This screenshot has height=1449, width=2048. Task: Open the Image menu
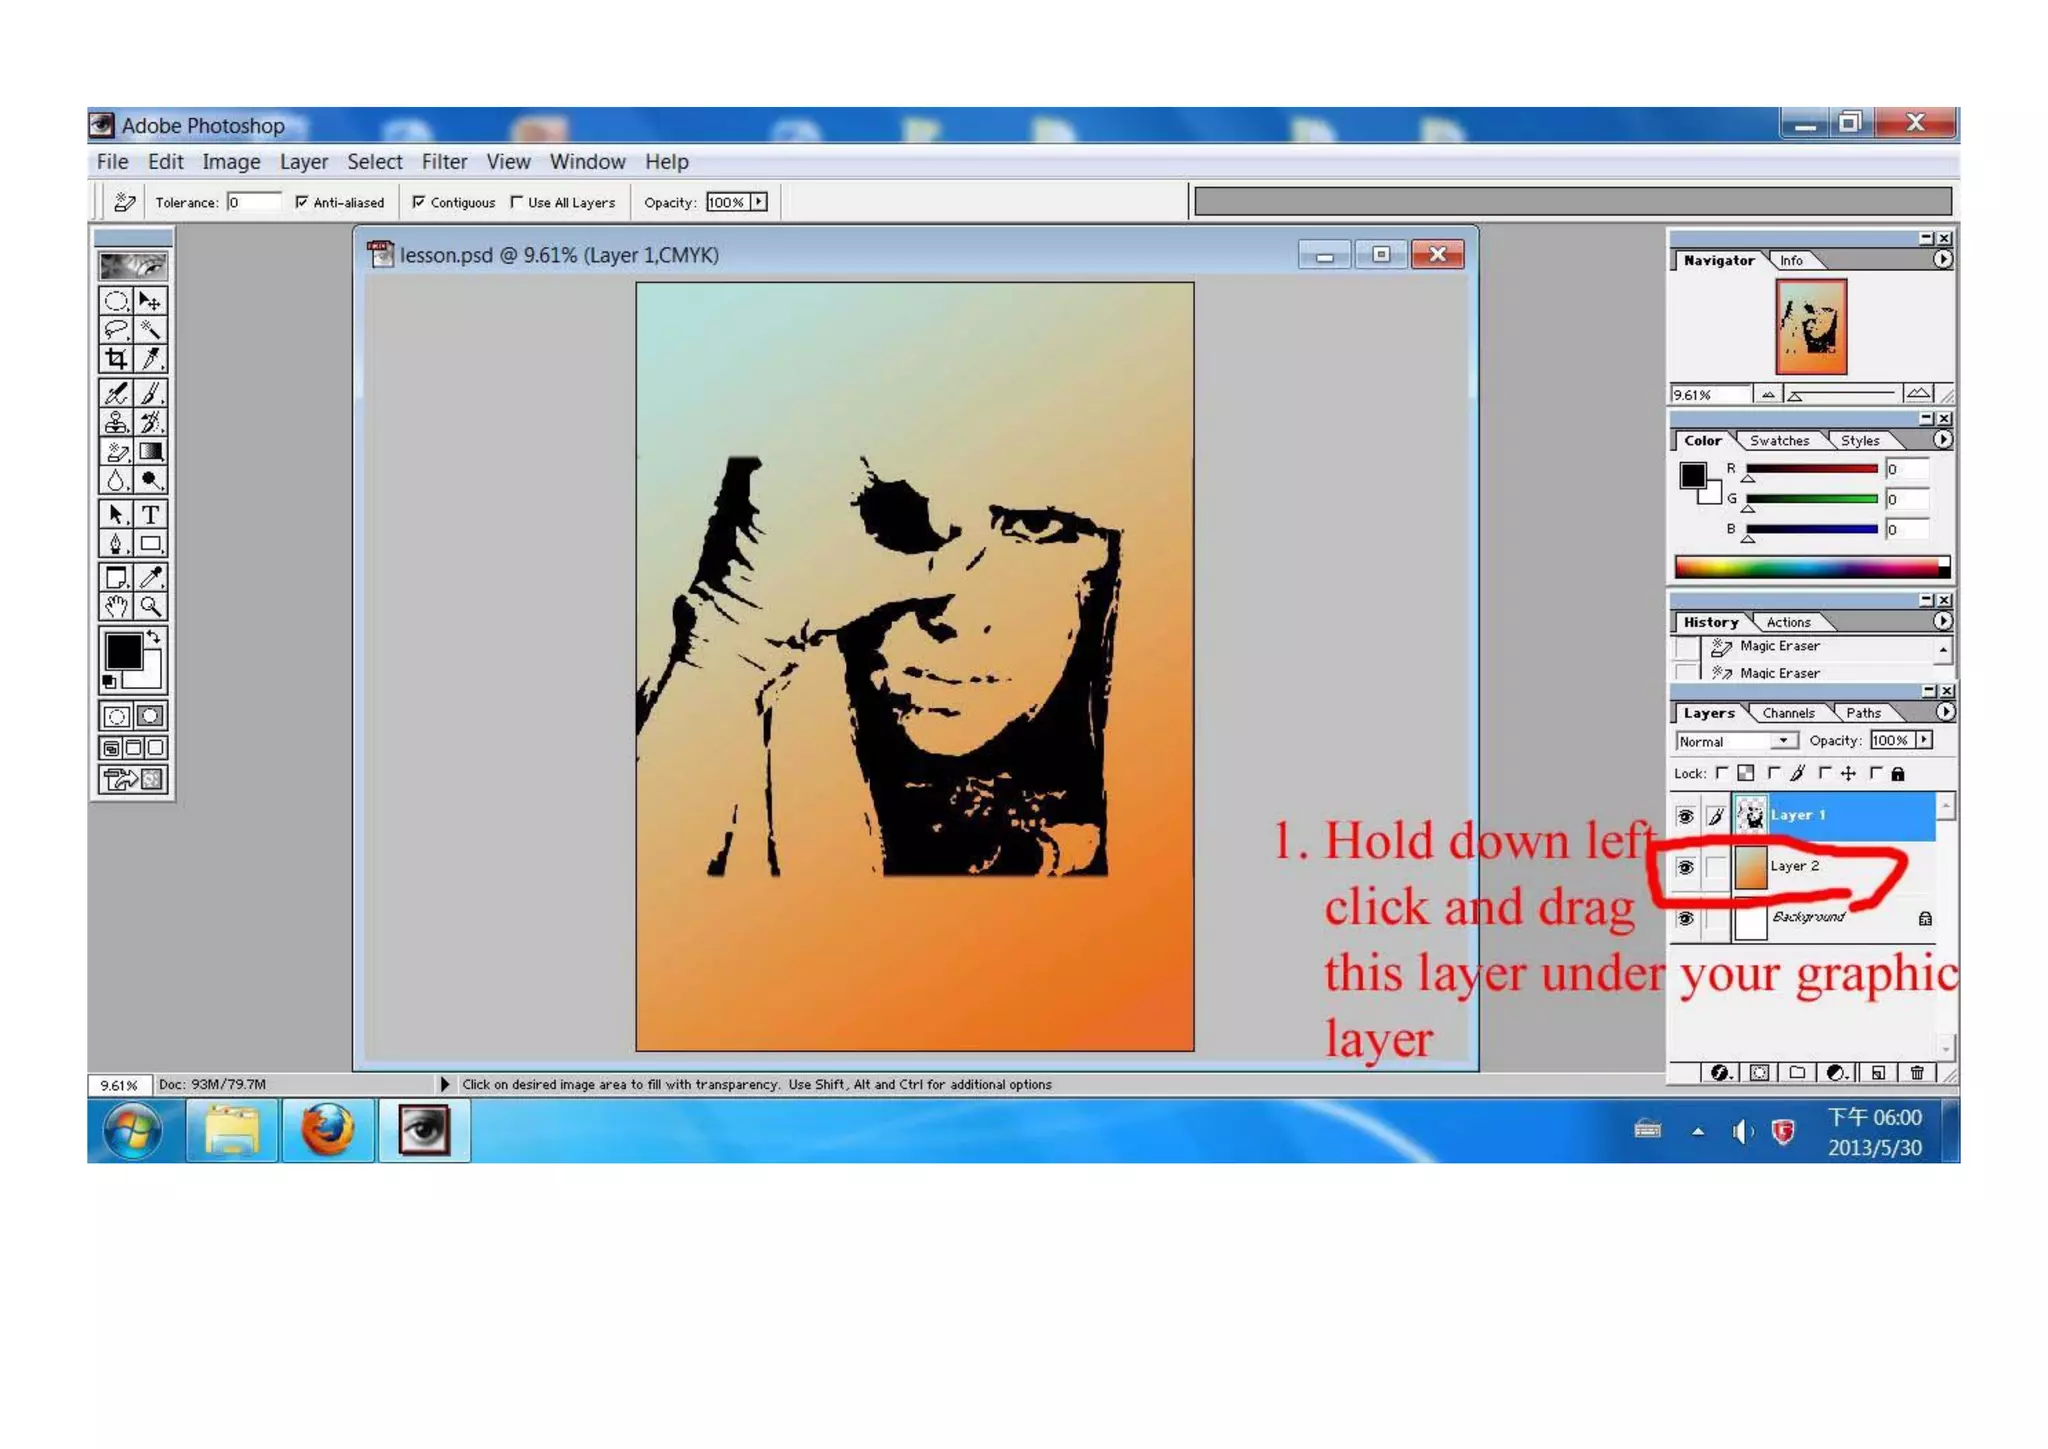[x=231, y=162]
